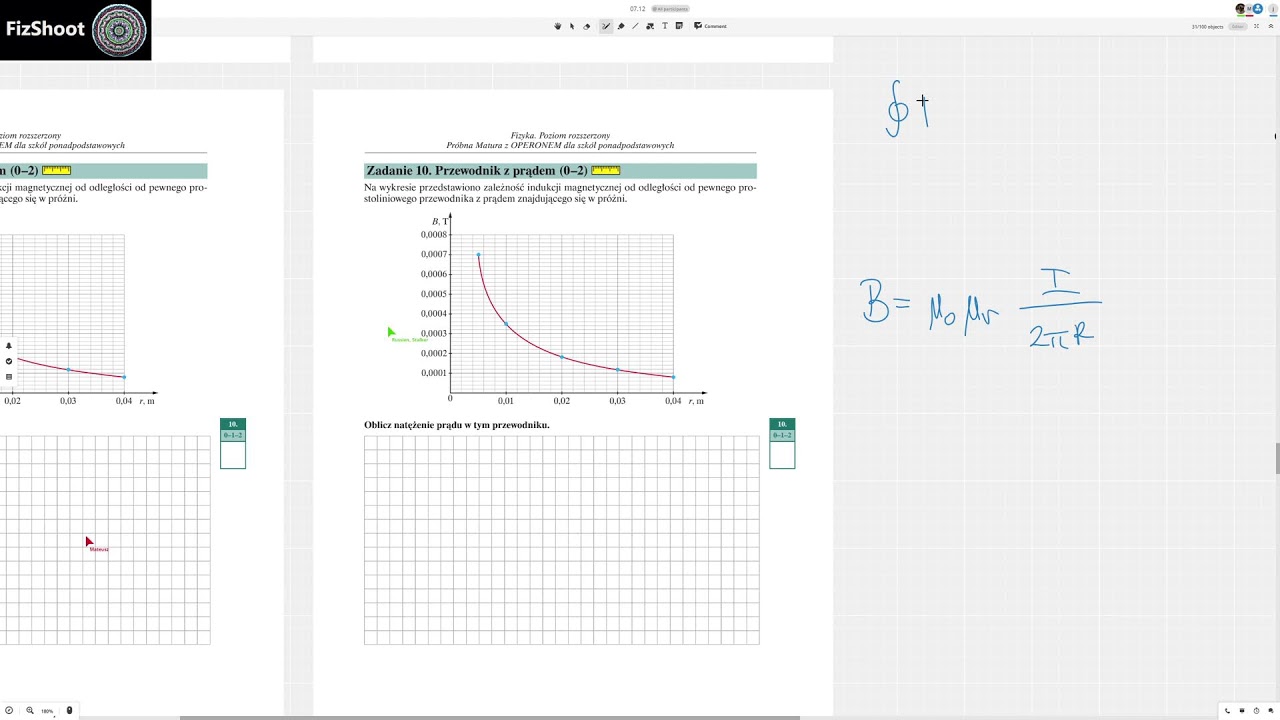Screen dimensions: 1280x720
Task: Select the Zadanie 10 heading bar
Action: [560, 171]
